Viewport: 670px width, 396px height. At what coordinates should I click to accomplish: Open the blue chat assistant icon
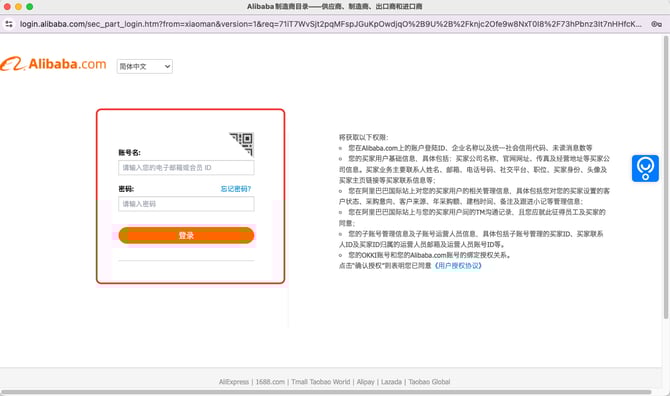[645, 168]
